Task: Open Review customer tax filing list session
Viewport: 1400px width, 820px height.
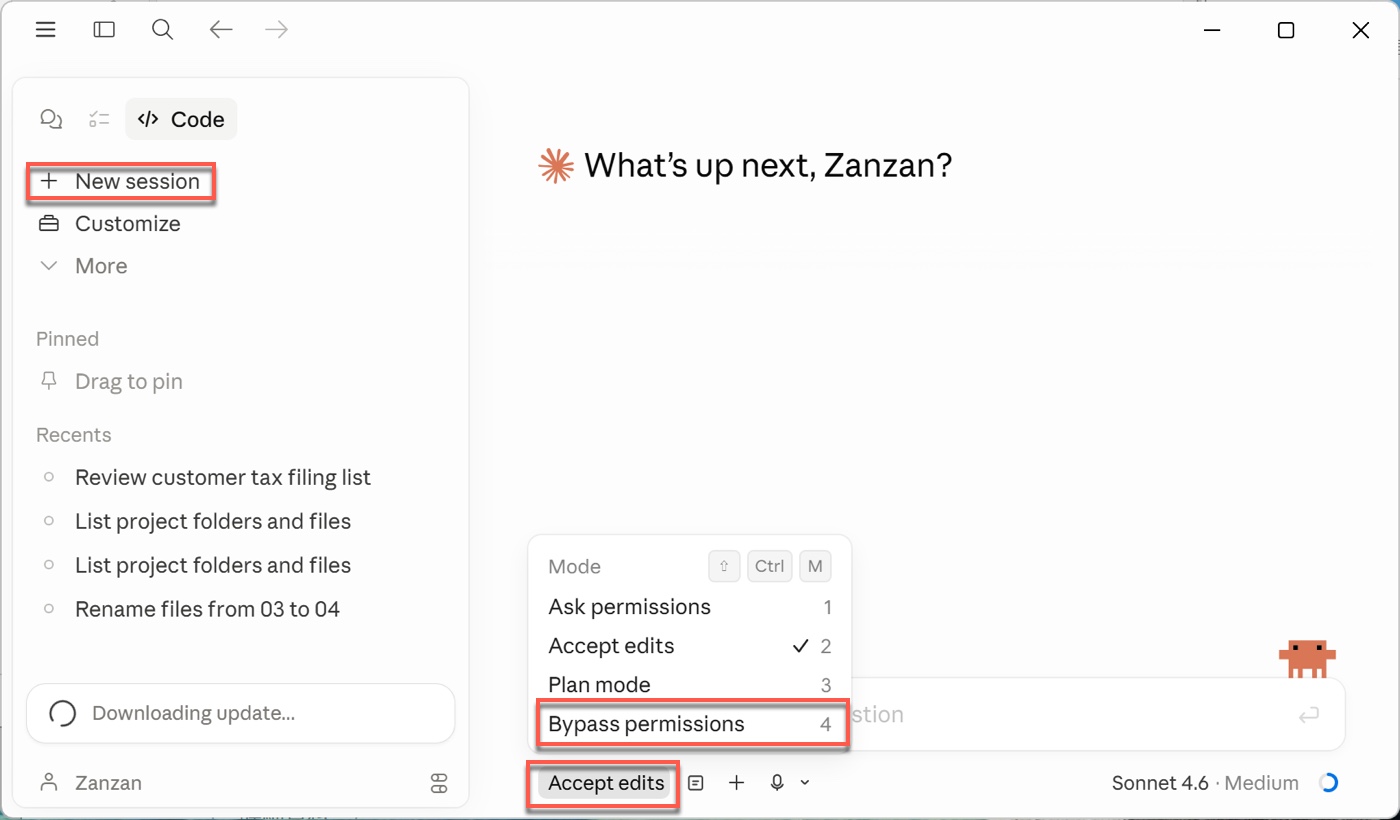Action: (x=223, y=478)
